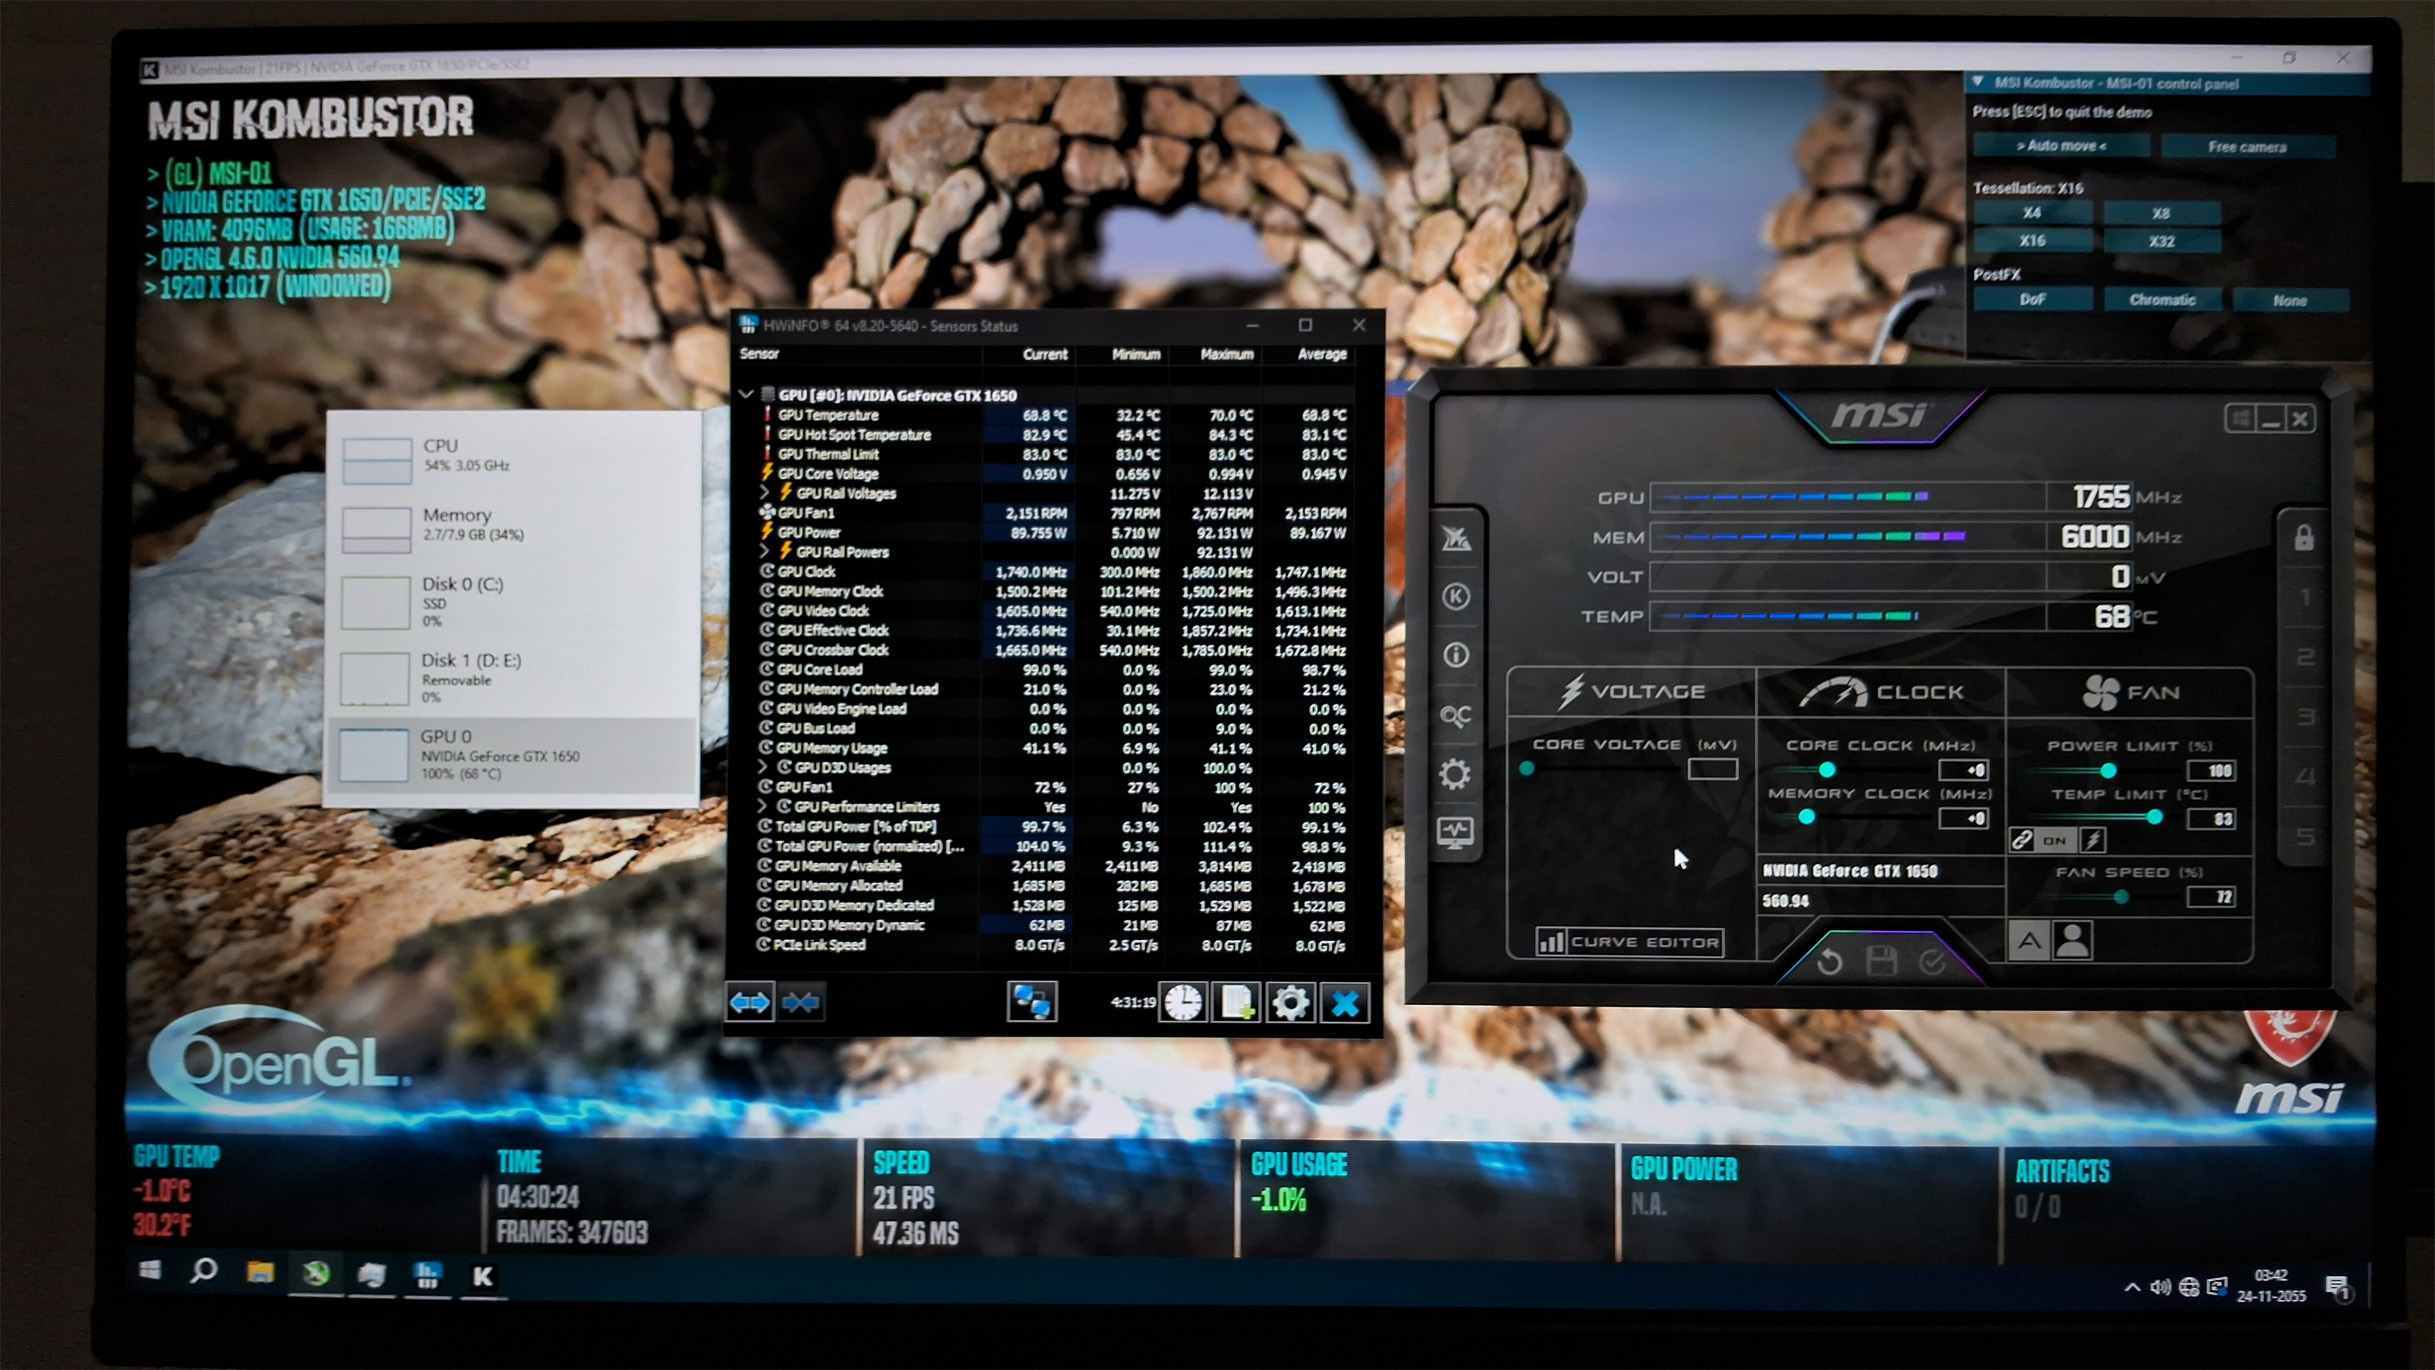Enable Chromatic PostFX in Kombustor panel
Viewport: 2435px width, 1370px height.
point(2162,300)
